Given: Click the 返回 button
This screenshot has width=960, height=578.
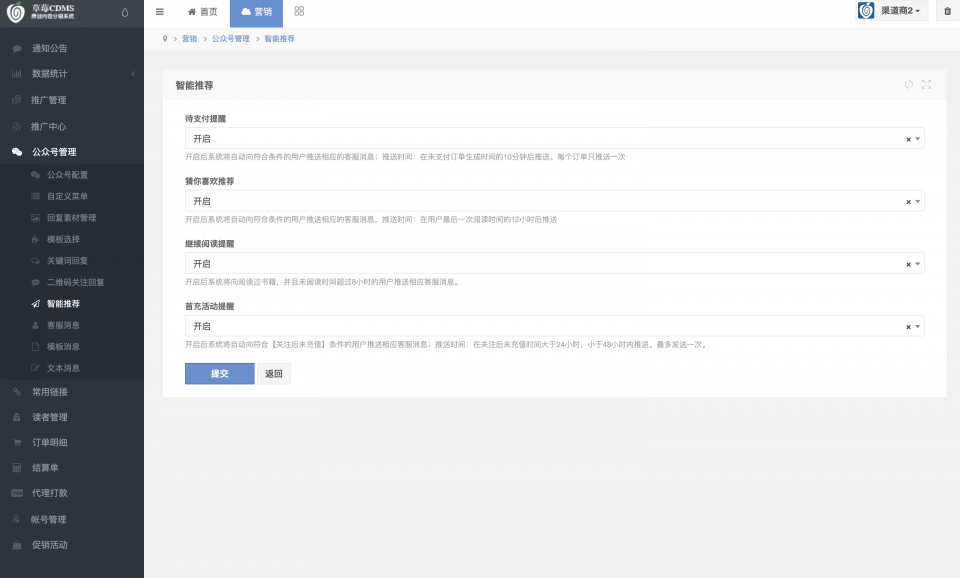Looking at the screenshot, I should [274, 373].
